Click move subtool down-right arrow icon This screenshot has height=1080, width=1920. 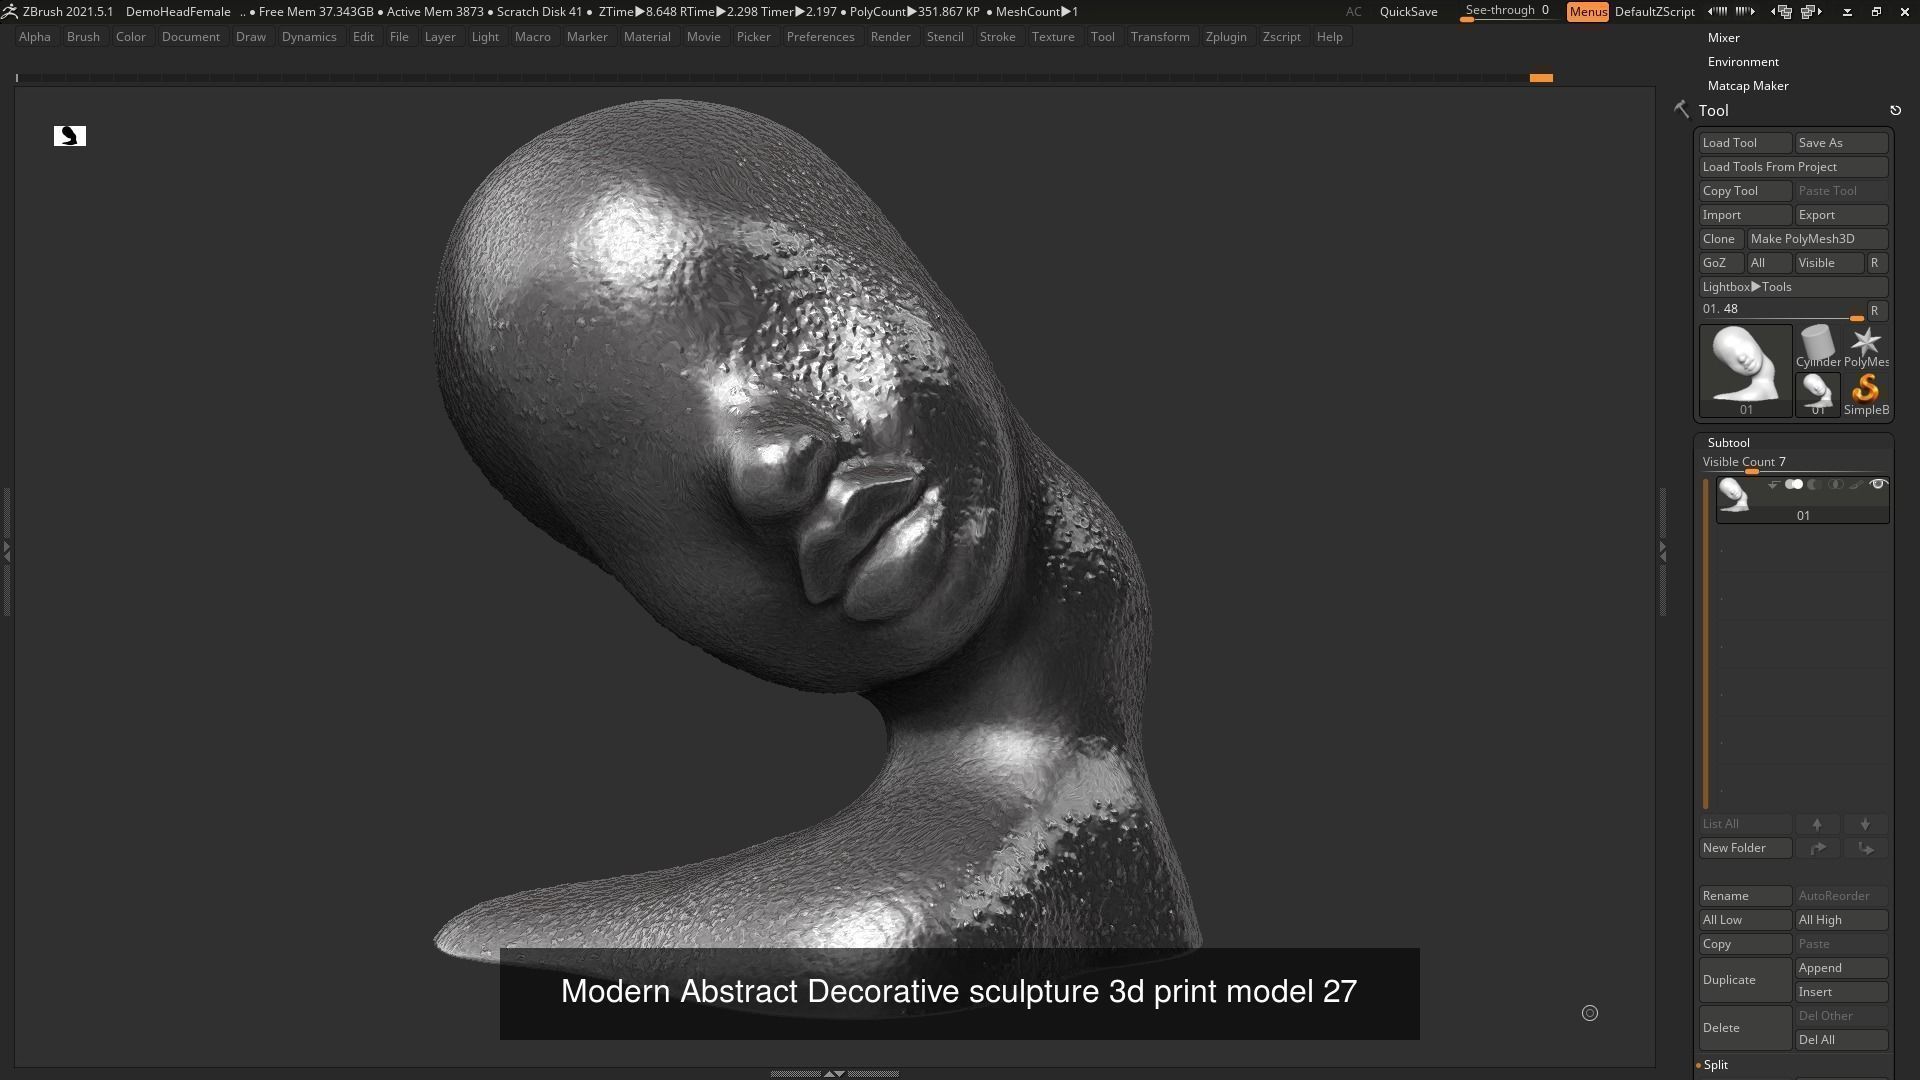pos(1865,848)
